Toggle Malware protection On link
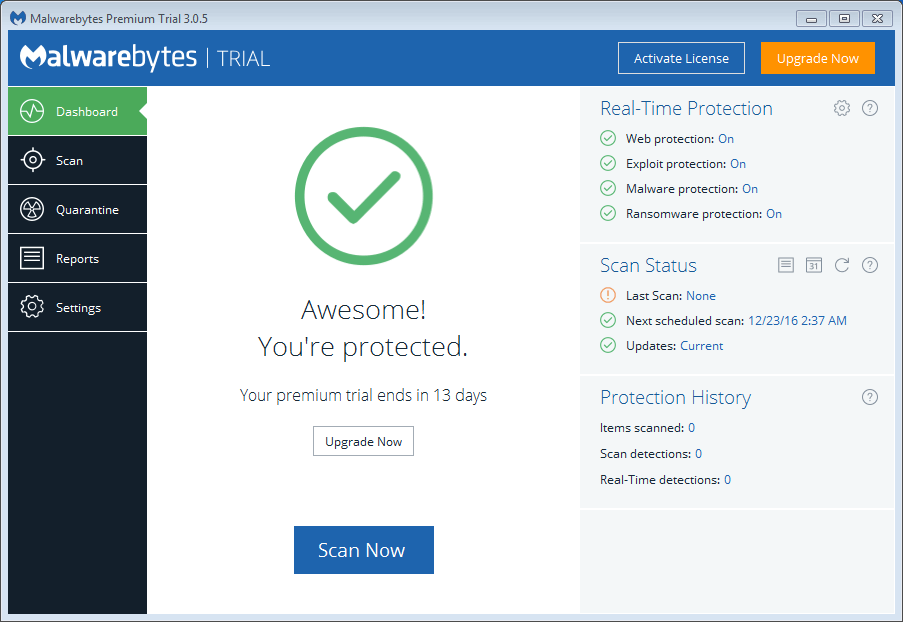 click(x=750, y=189)
